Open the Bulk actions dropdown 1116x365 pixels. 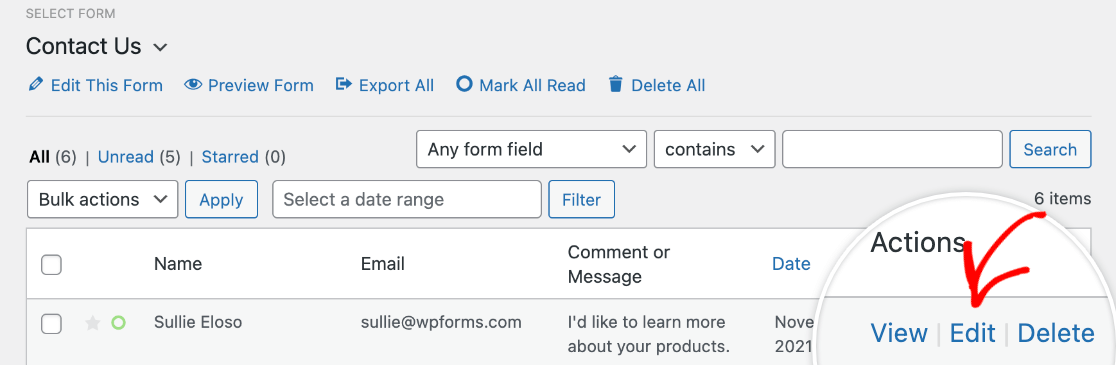click(102, 199)
